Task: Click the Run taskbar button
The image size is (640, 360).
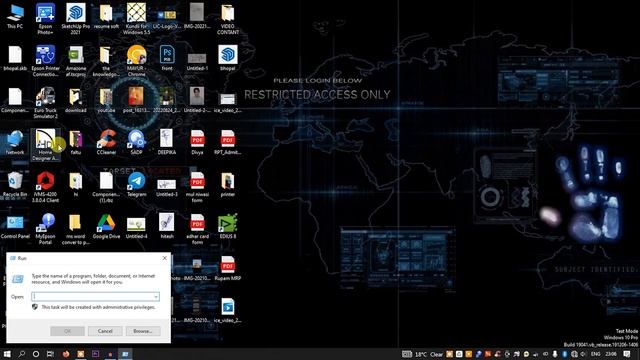Action: 125,354
